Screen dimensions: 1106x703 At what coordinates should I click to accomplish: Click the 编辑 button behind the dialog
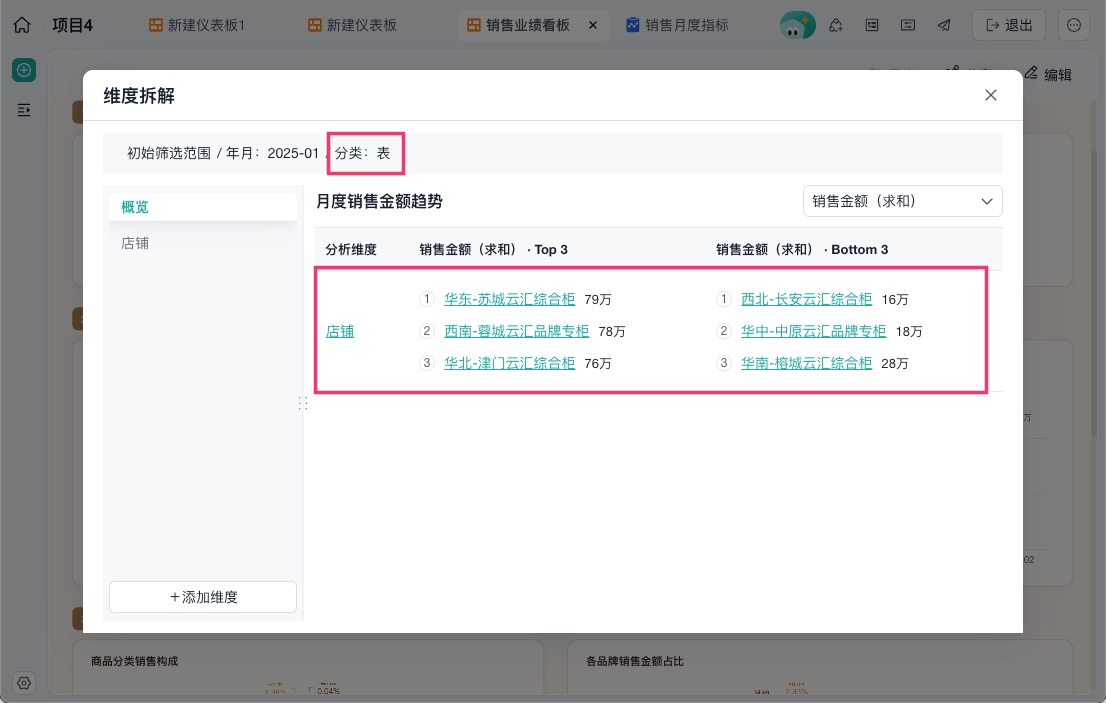coord(1048,74)
